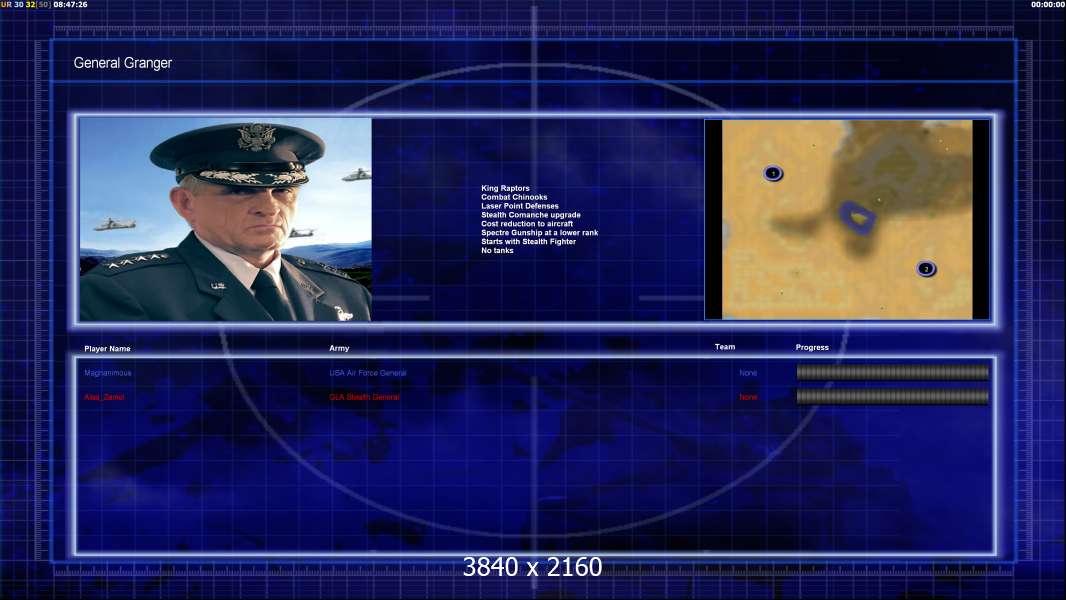Screen dimensions: 1066x600
Task: Click the 'Stealth Comanche upgrade' trait line
Action: point(531,215)
